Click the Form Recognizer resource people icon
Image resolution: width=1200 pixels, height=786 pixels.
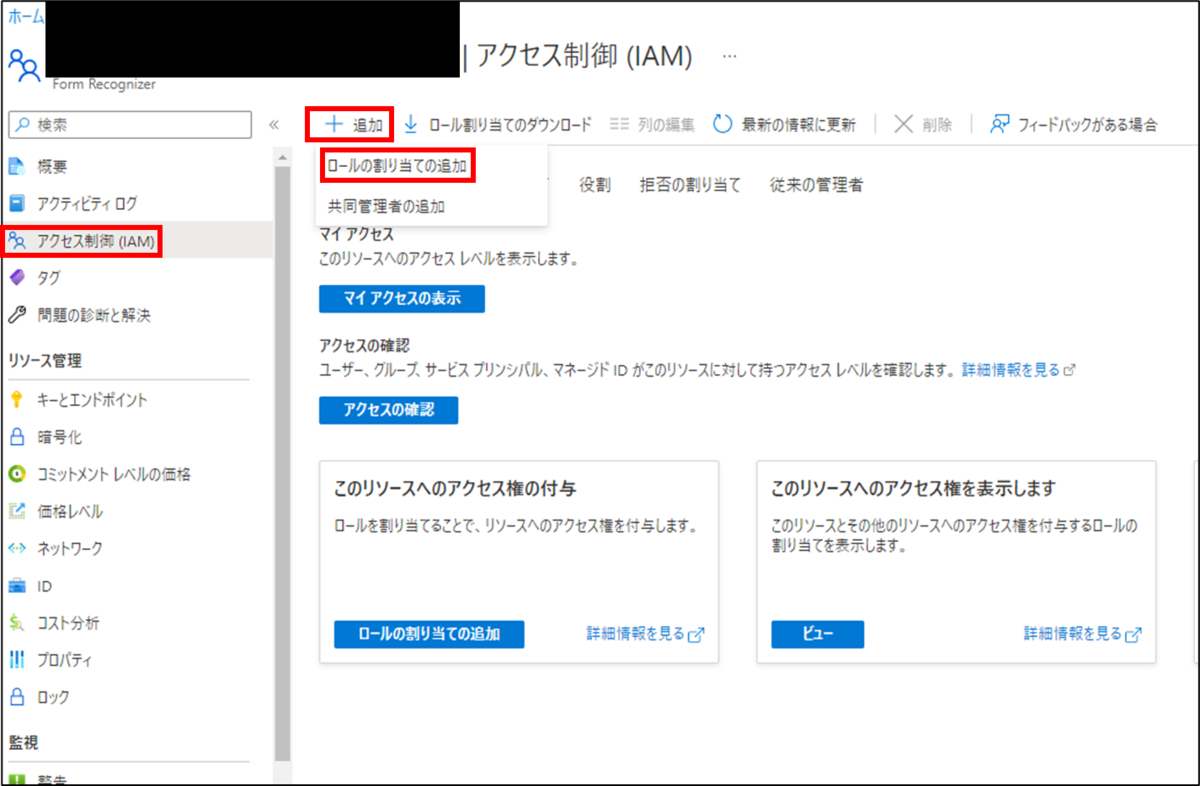pyautogui.click(x=24, y=65)
